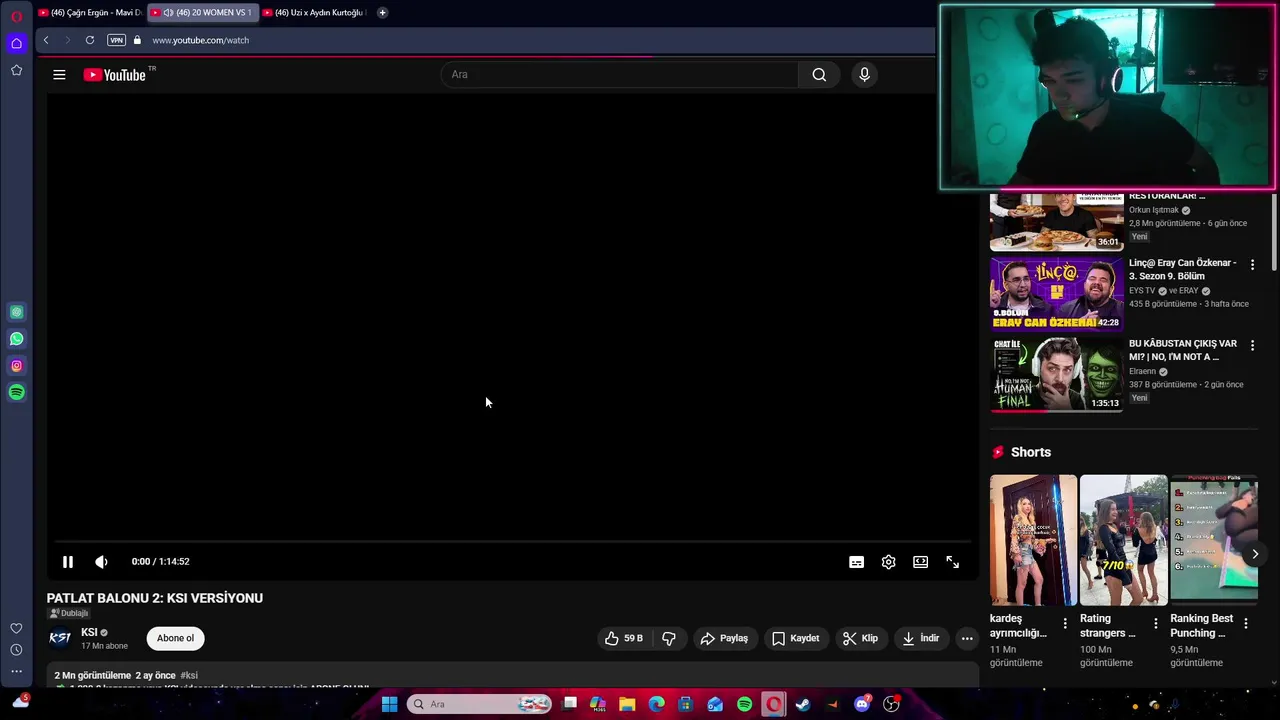Open WhatsApp in the Opera sidebar
Viewport: 1280px width, 720px height.
(16, 339)
